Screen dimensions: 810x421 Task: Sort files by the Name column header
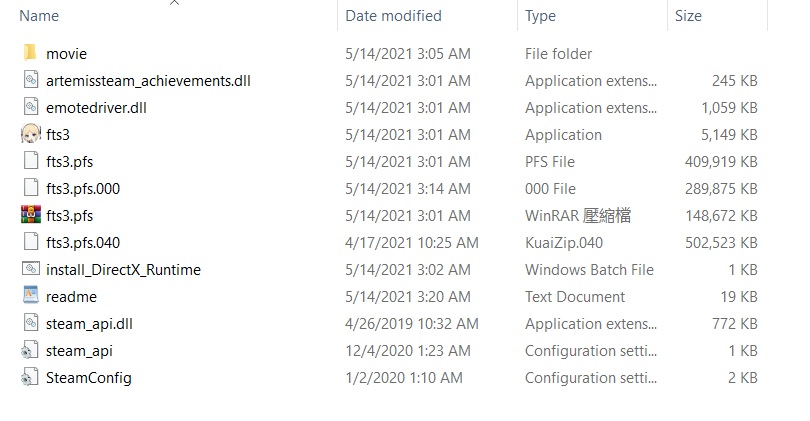(40, 16)
